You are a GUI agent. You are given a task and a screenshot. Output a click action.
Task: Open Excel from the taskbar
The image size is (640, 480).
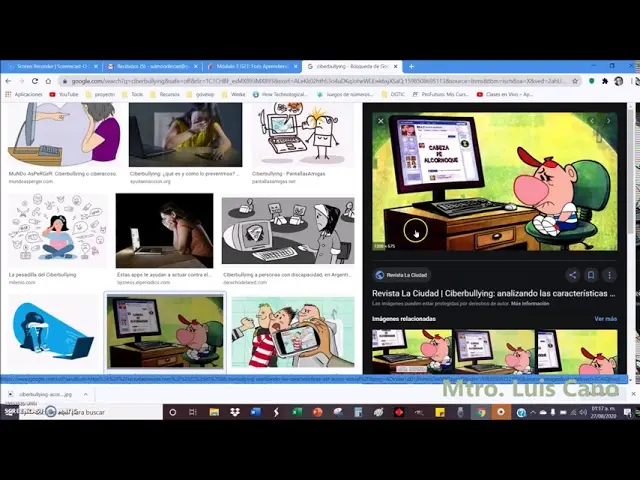click(297, 412)
